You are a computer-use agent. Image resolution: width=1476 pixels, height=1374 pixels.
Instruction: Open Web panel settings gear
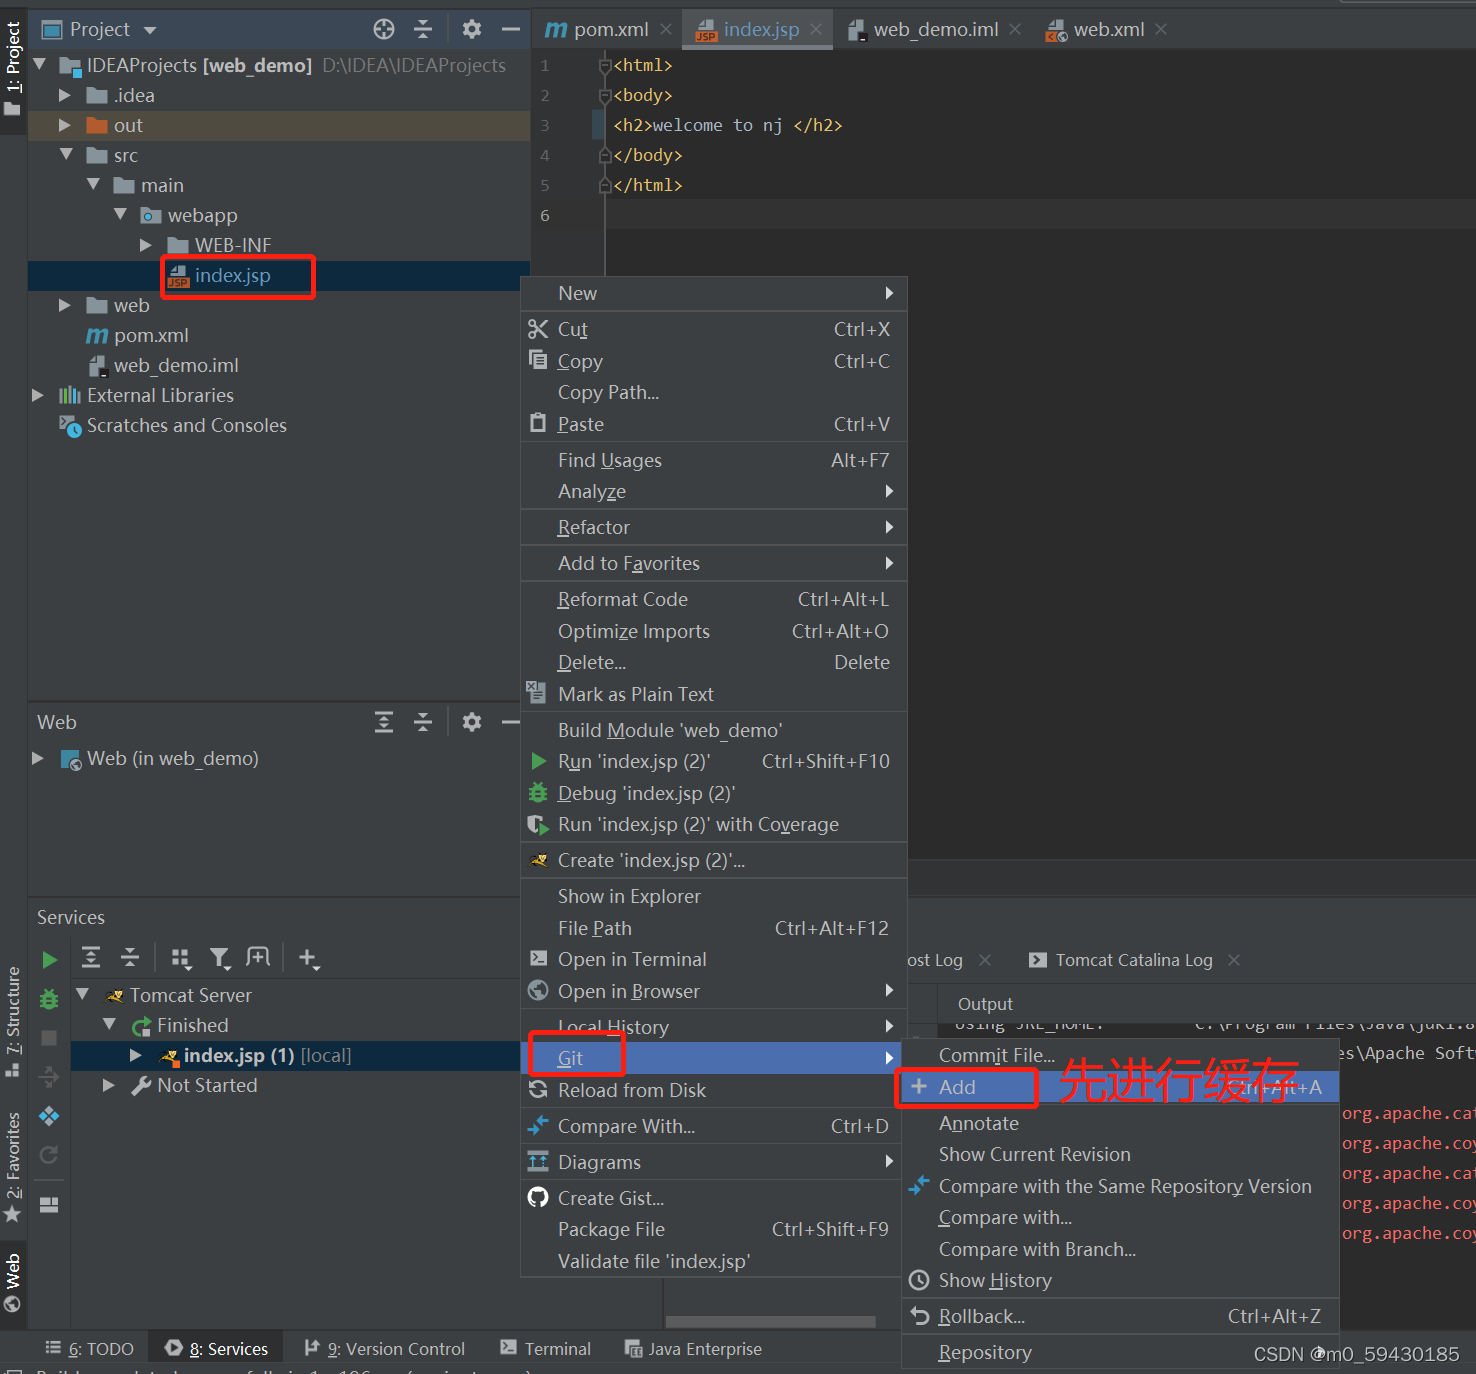472,722
